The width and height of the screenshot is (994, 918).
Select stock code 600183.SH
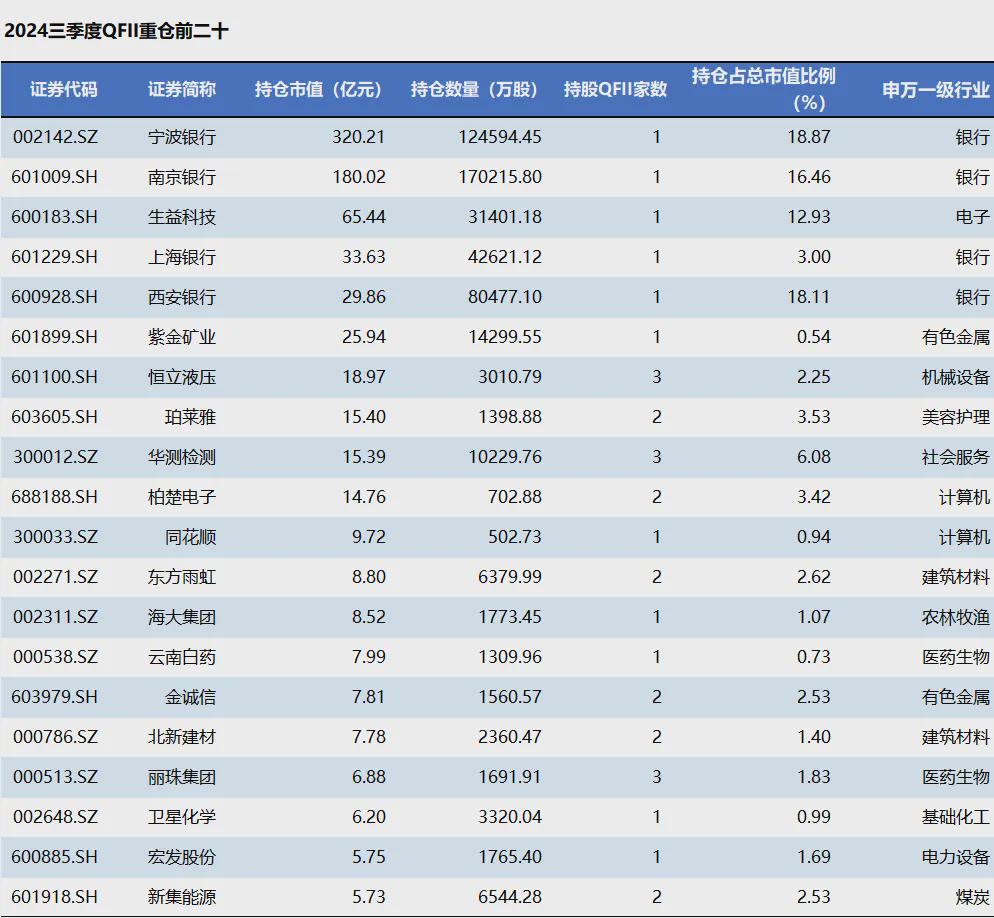(x=55, y=217)
